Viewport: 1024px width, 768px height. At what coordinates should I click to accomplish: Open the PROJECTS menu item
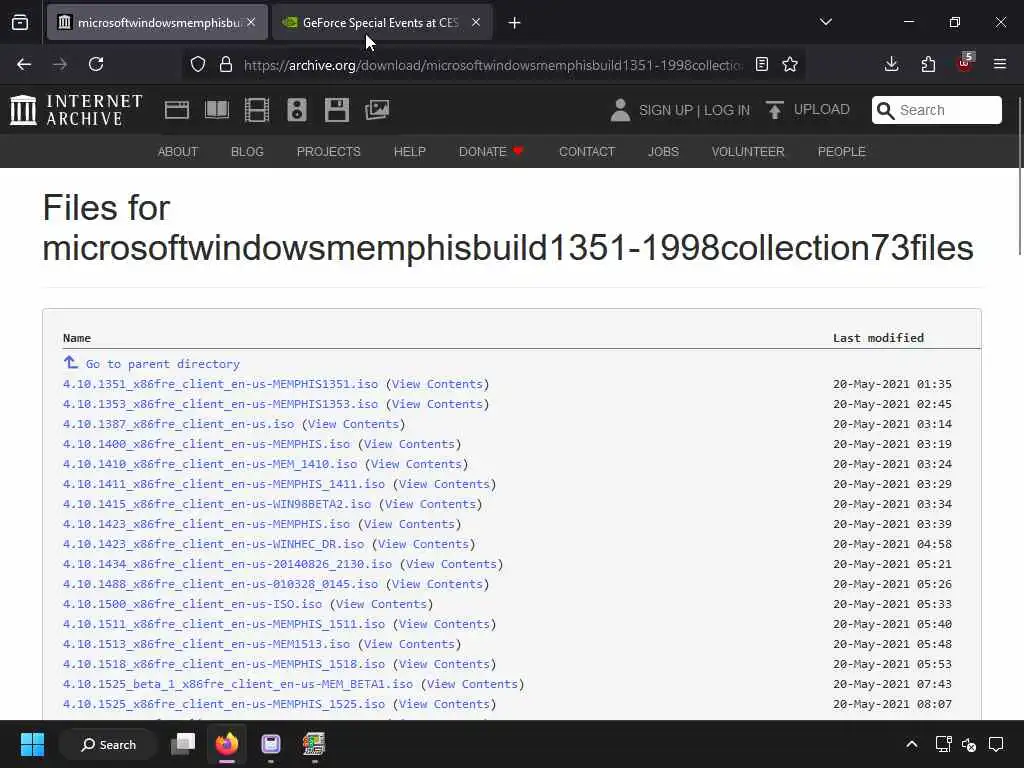click(x=328, y=152)
